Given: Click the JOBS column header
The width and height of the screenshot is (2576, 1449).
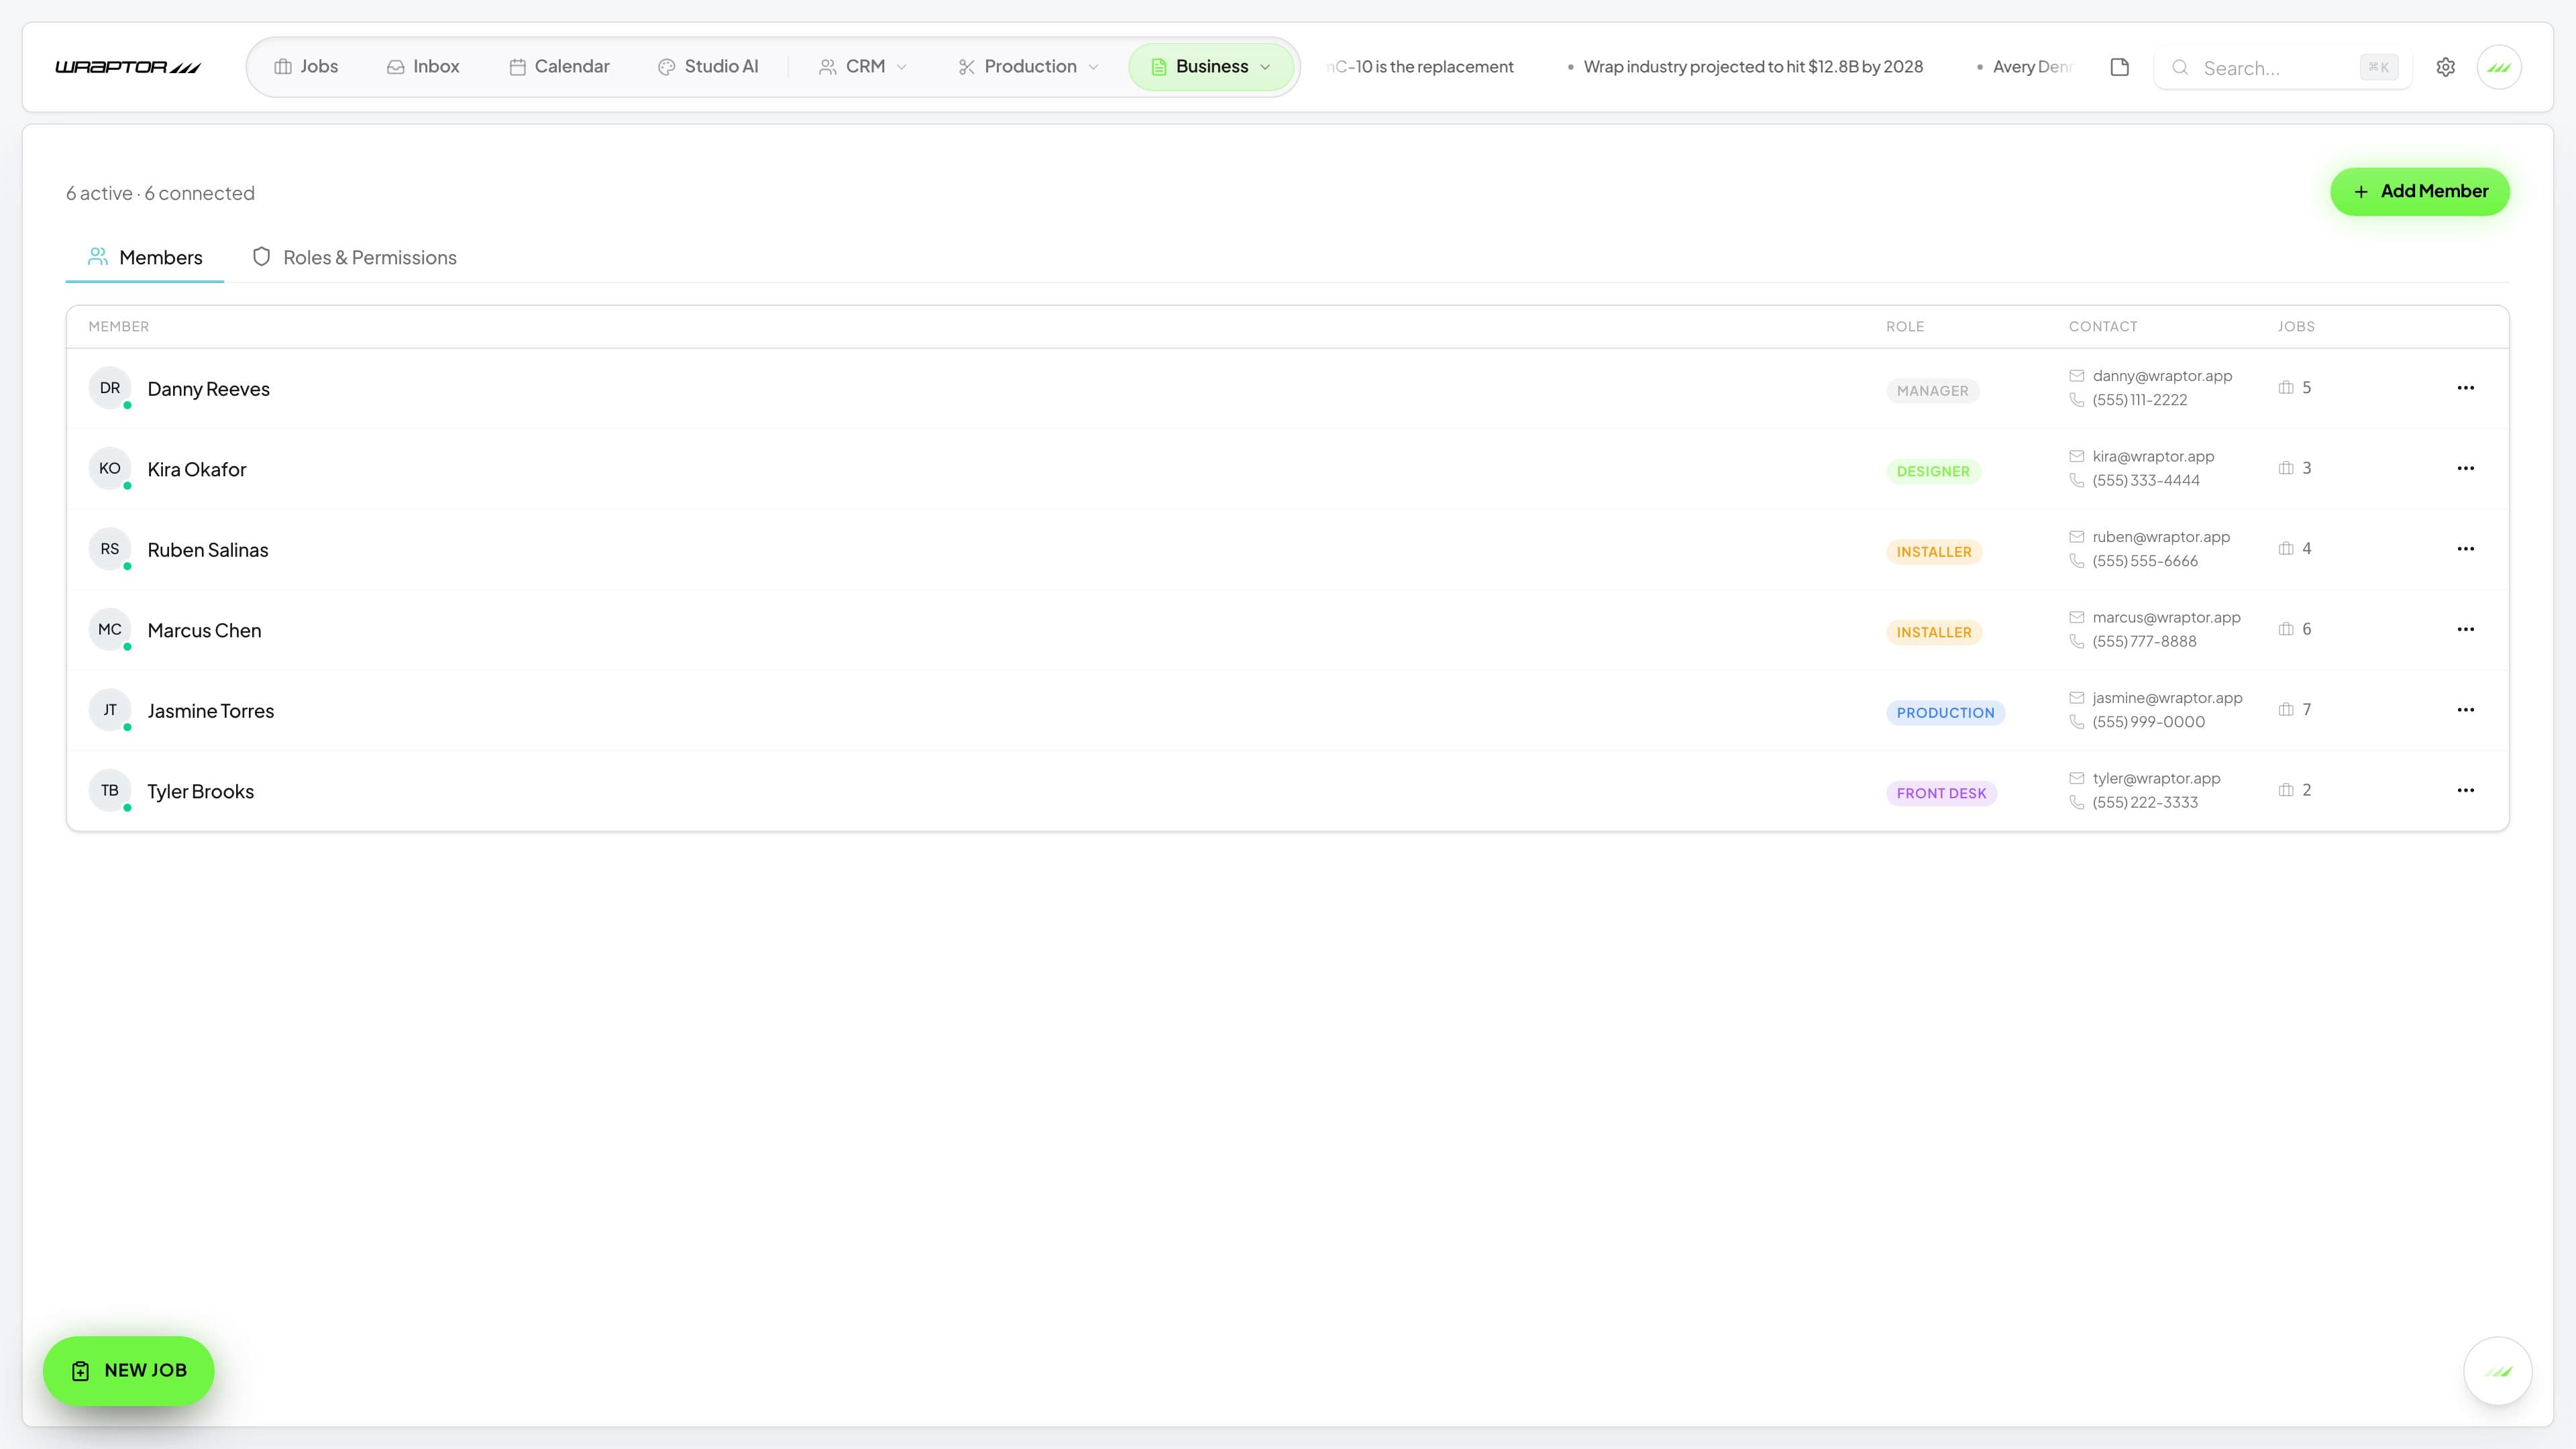Looking at the screenshot, I should [2296, 327].
